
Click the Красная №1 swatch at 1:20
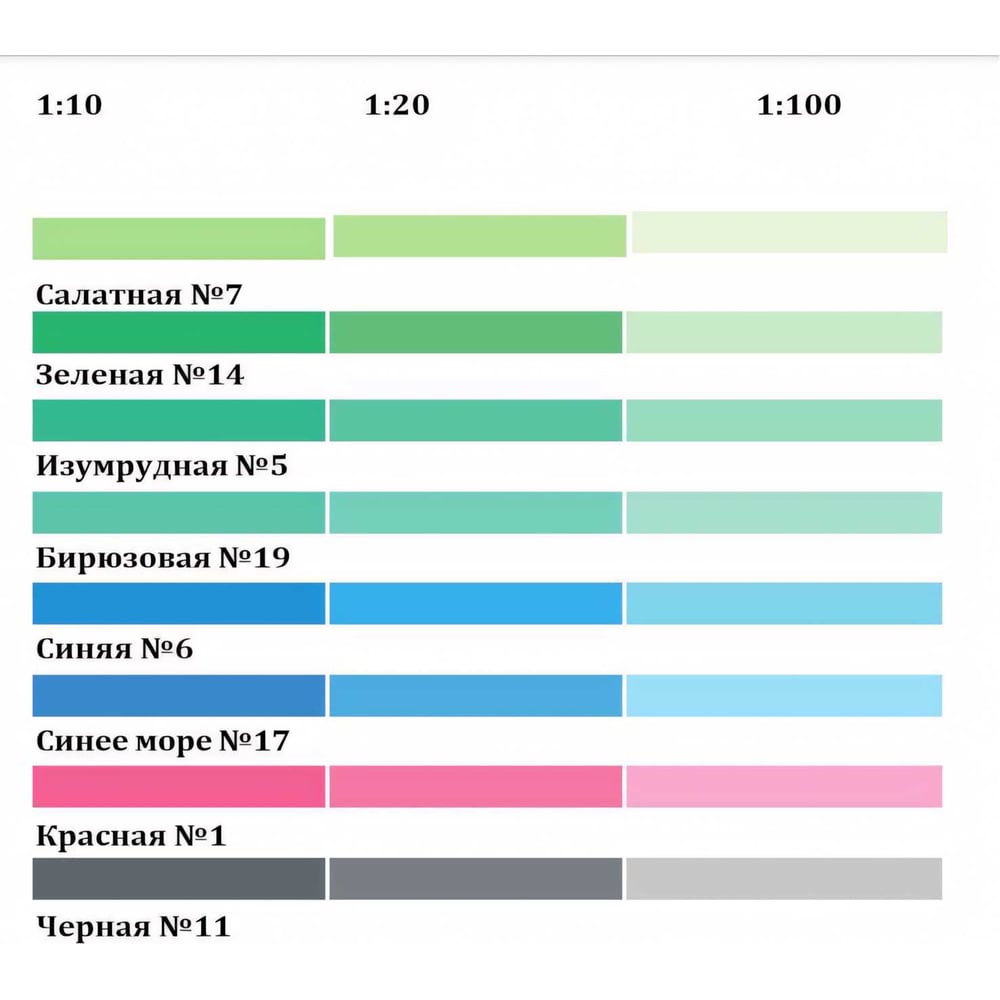(475, 786)
